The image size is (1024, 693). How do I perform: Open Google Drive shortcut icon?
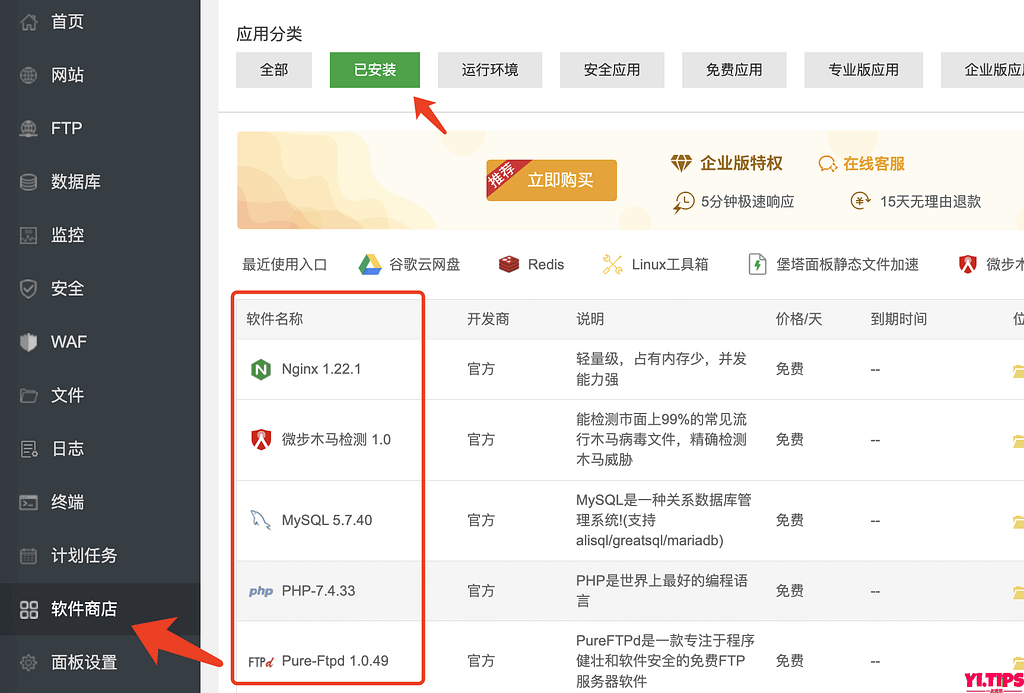370,264
